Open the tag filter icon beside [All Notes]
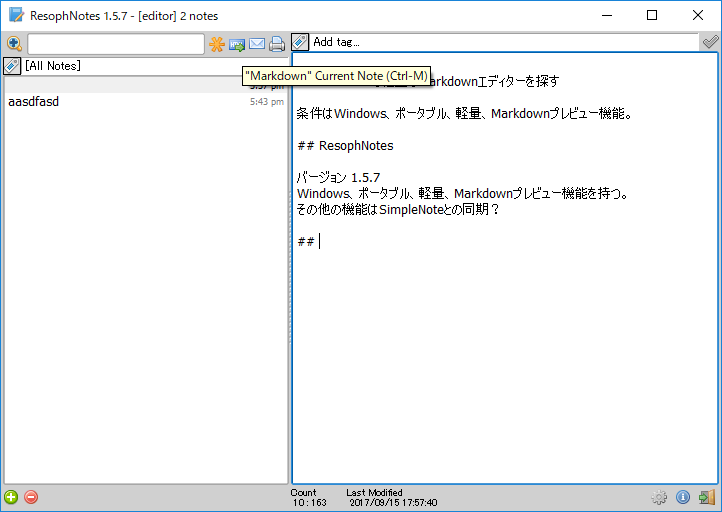Image resolution: width=722 pixels, height=512 pixels. click(12, 66)
